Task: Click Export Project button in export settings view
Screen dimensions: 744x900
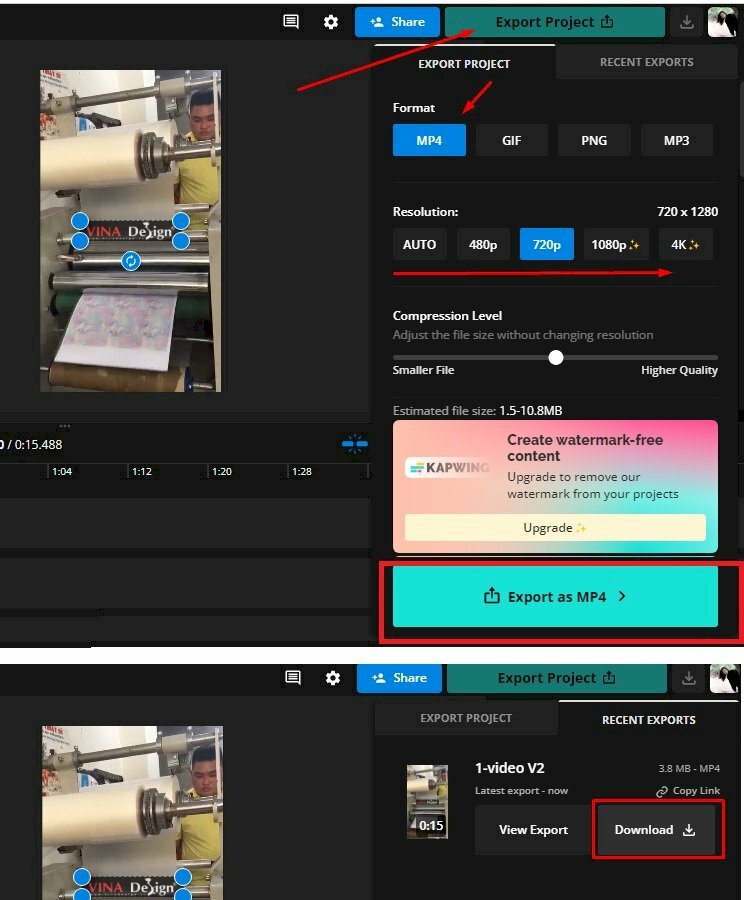Action: [x=555, y=22]
